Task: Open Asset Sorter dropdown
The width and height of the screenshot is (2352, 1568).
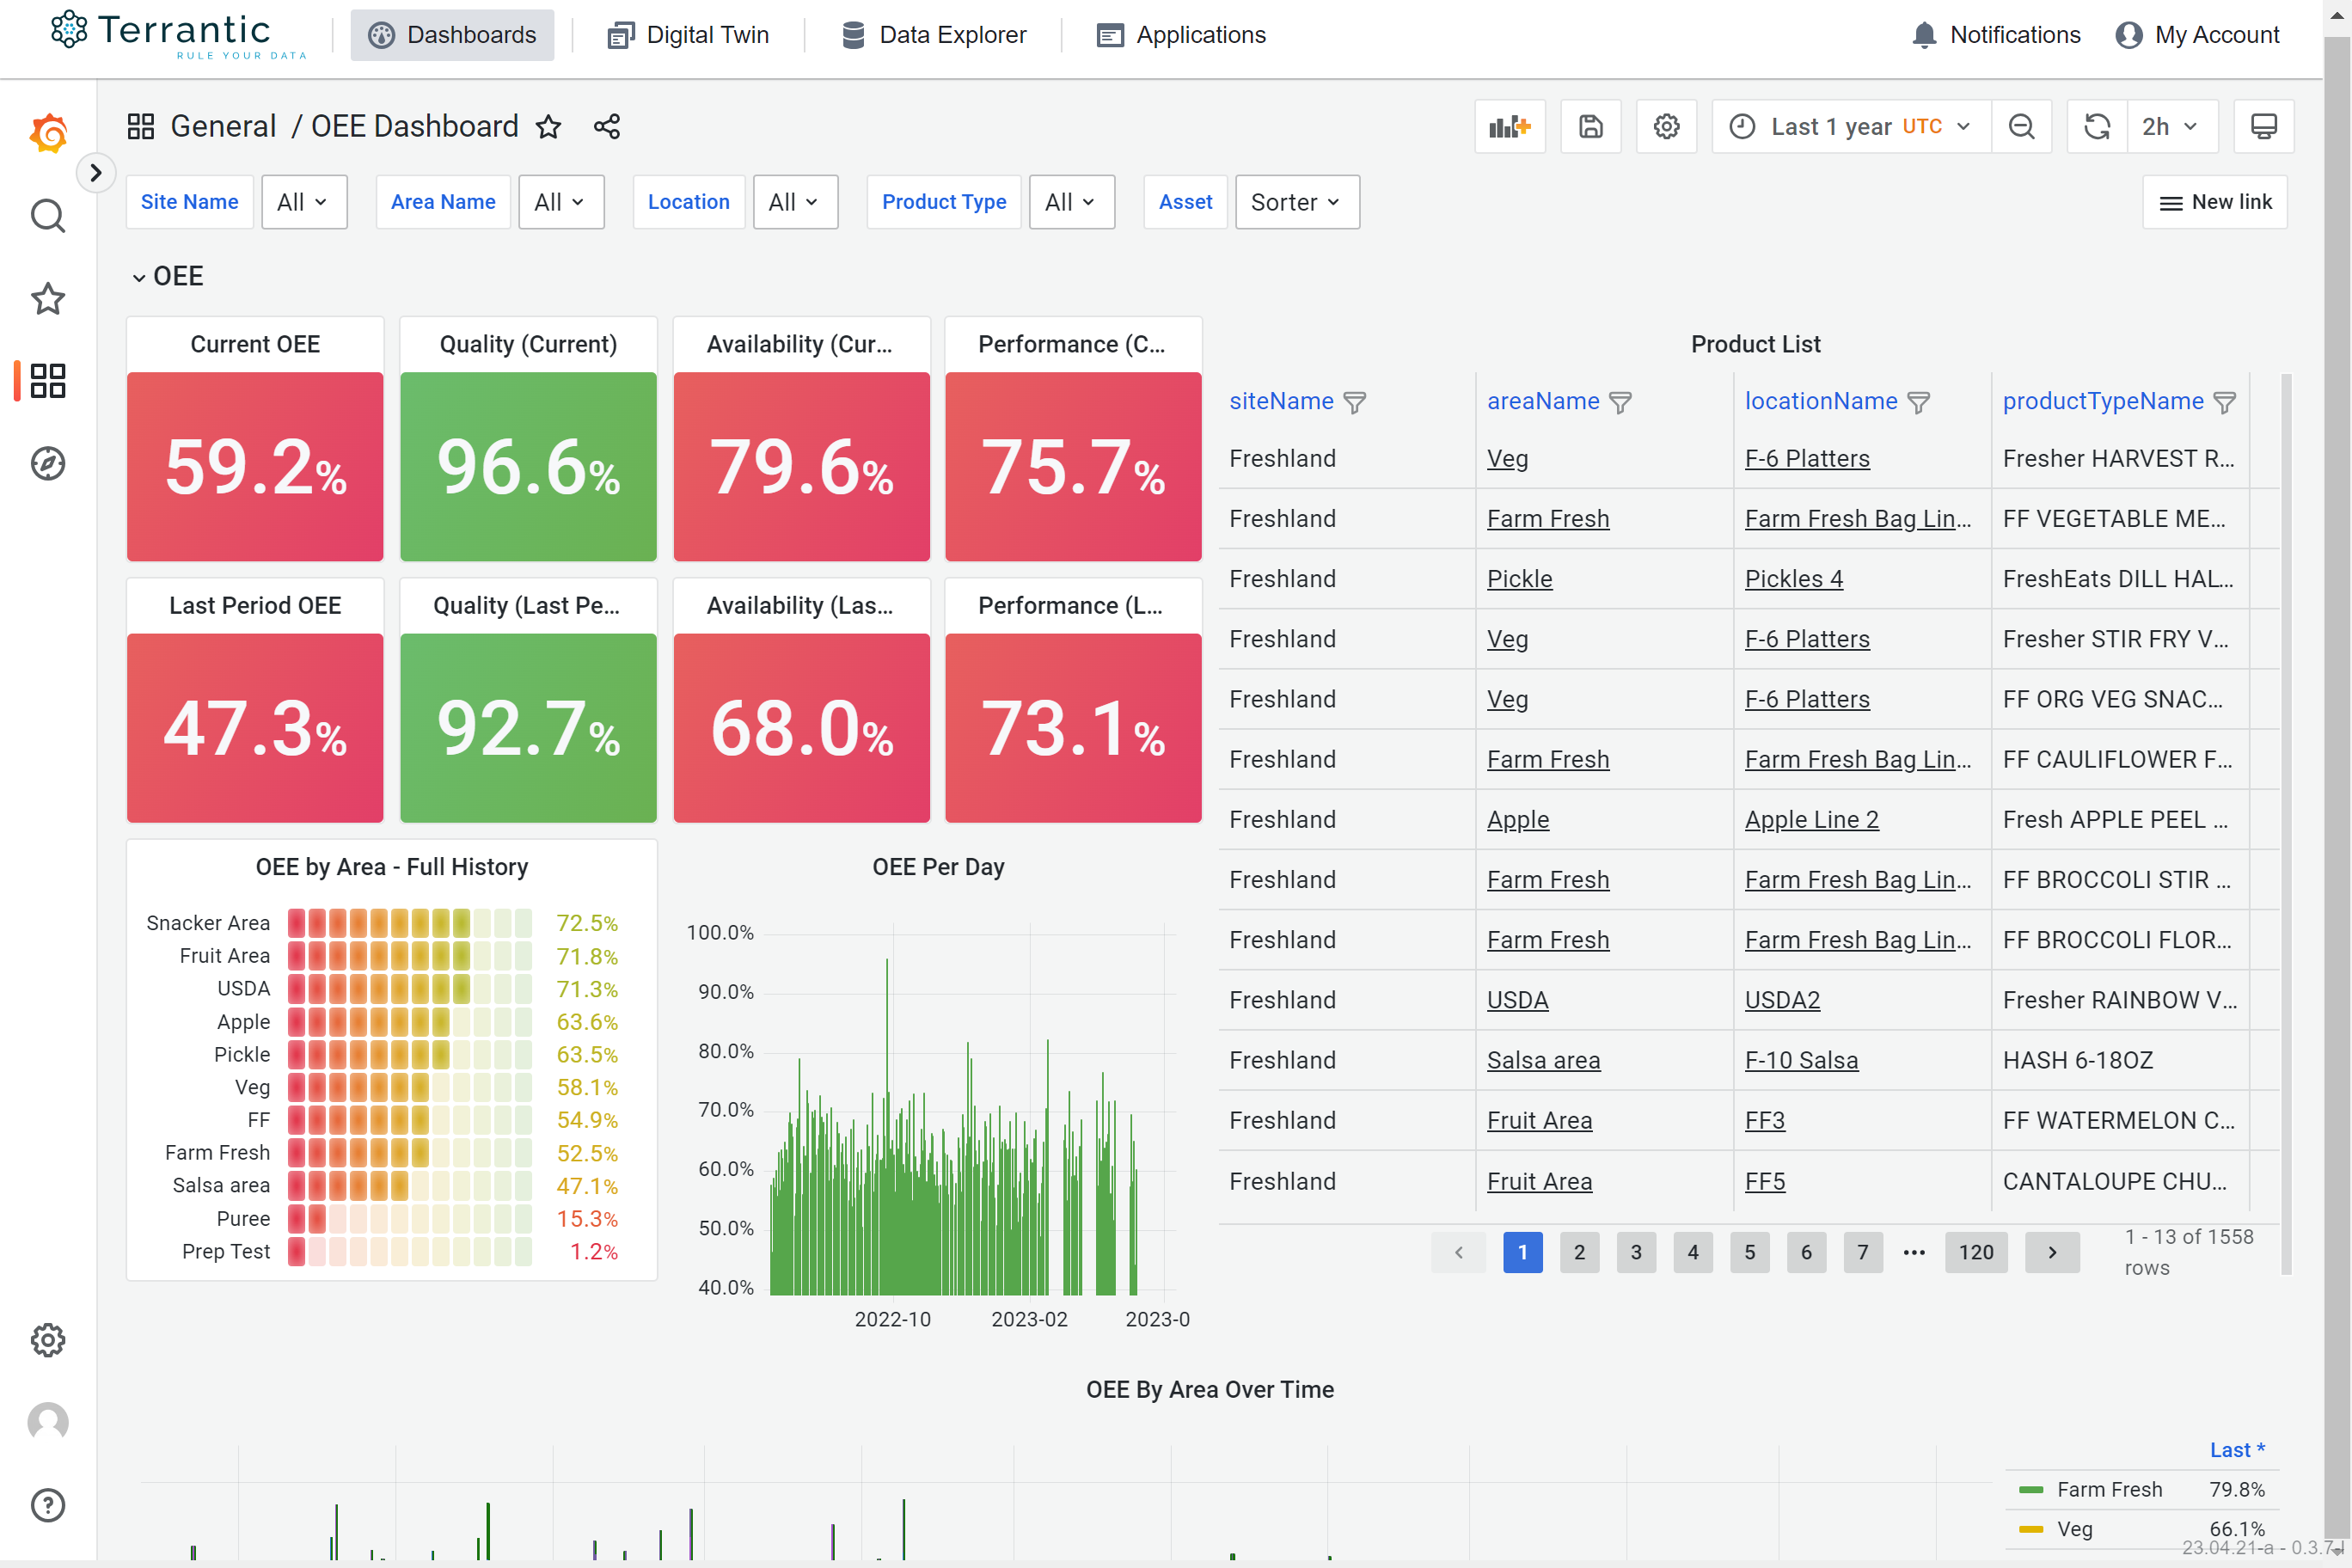Action: click(1297, 202)
